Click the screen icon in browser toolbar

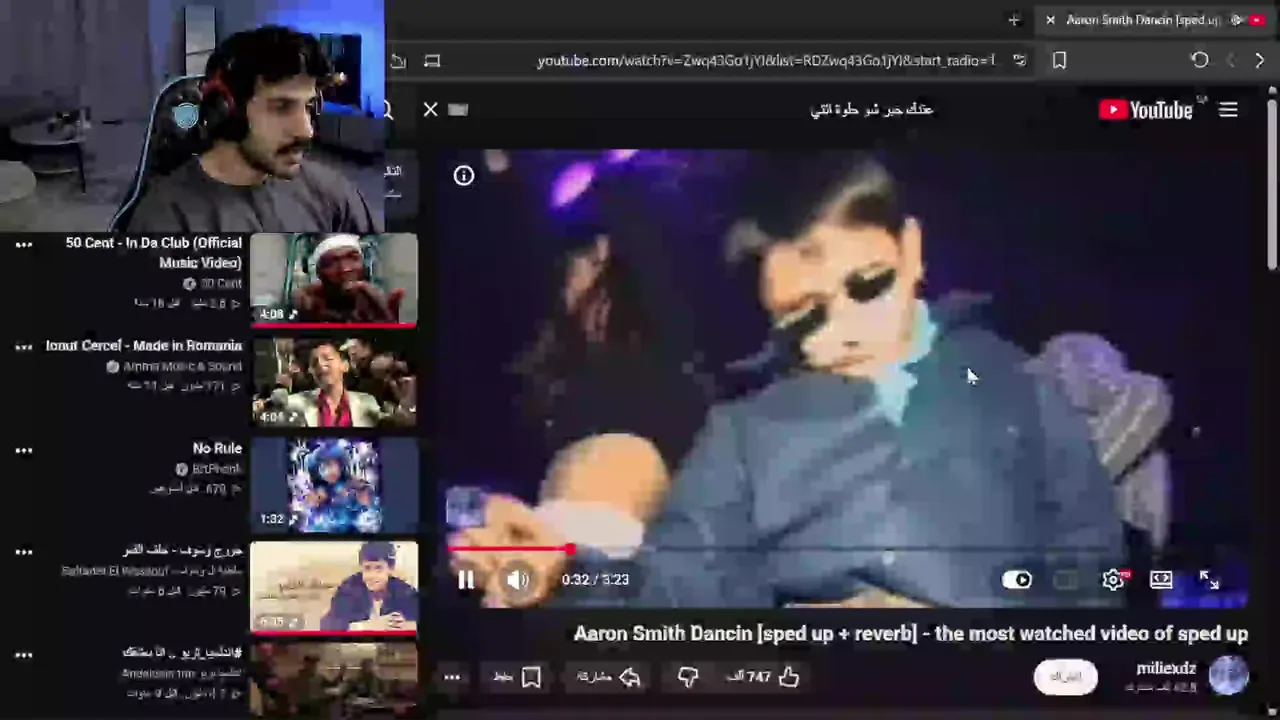(x=432, y=61)
